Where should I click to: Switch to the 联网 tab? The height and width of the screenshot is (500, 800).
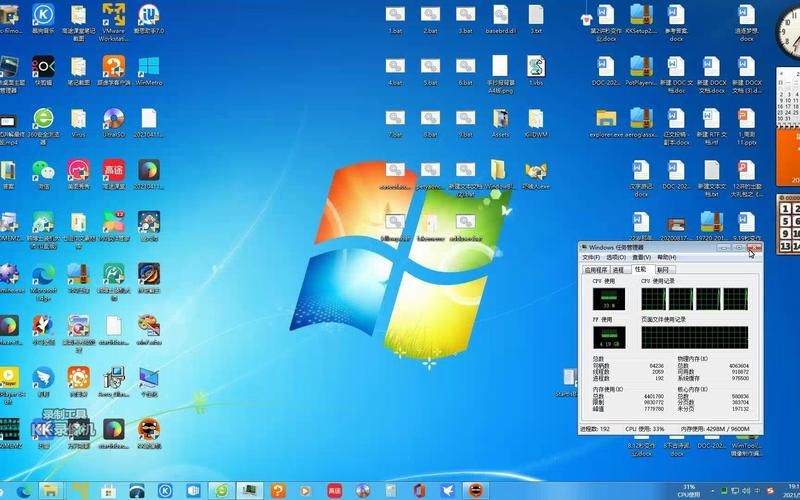tap(663, 270)
